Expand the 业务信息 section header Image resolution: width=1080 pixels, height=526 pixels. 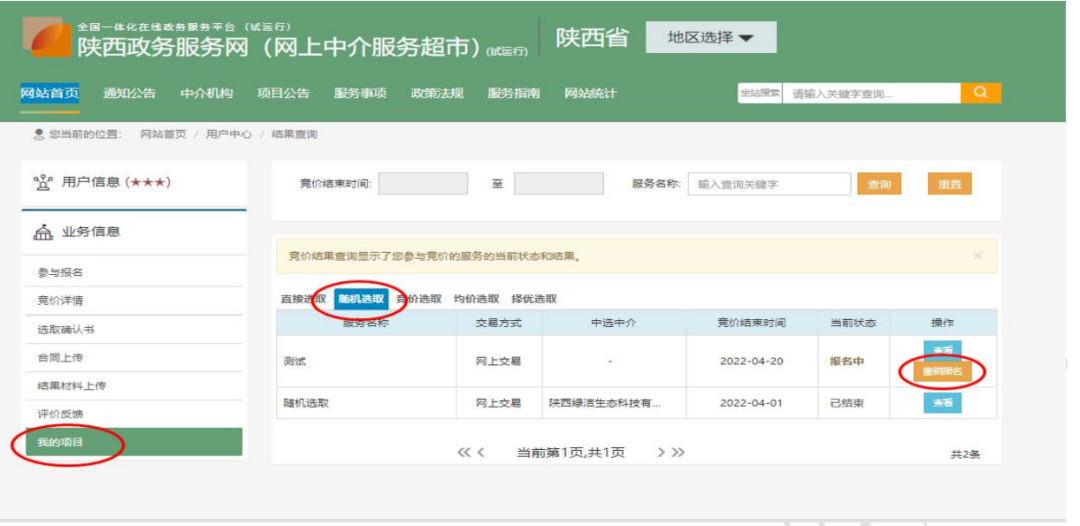tap(134, 232)
